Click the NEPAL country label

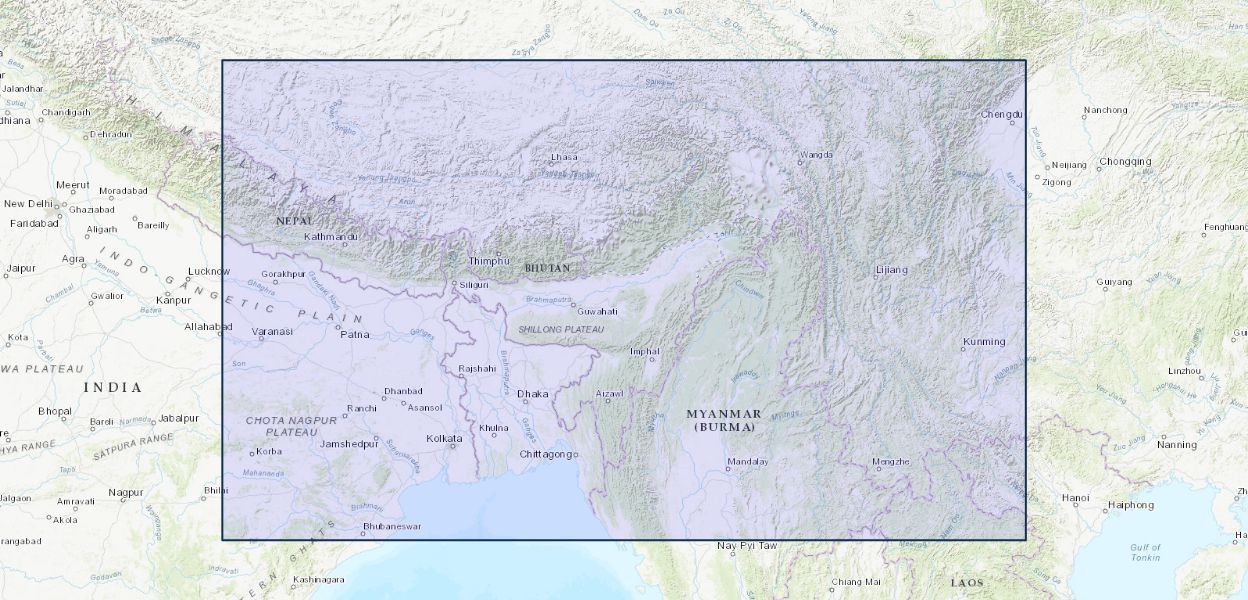(x=295, y=220)
